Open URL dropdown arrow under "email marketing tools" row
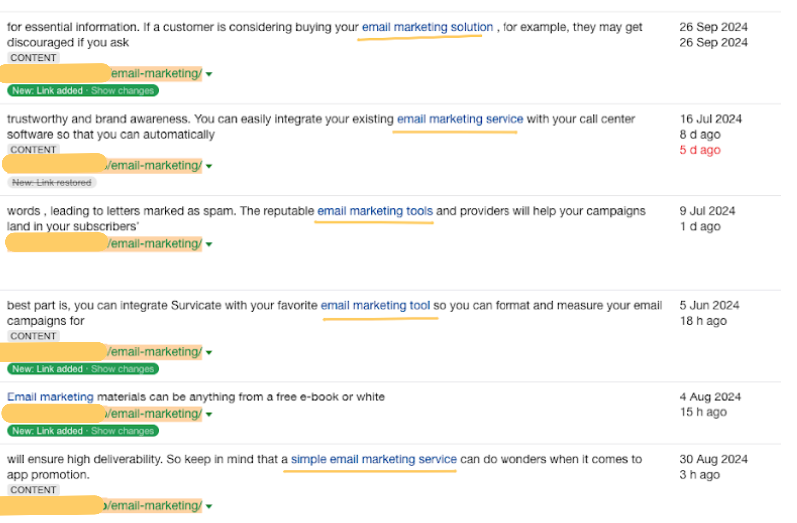This screenshot has width=797, height=523. [209, 244]
